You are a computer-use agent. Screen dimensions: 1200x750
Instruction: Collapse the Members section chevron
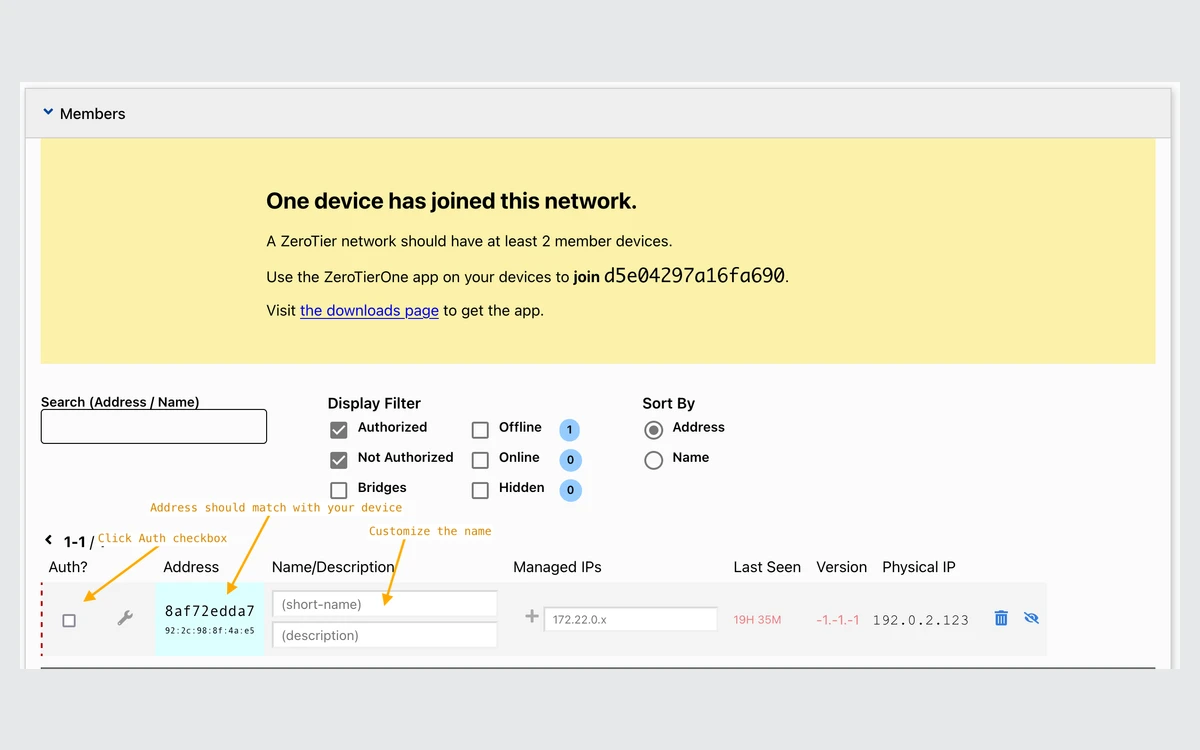pyautogui.click(x=48, y=113)
